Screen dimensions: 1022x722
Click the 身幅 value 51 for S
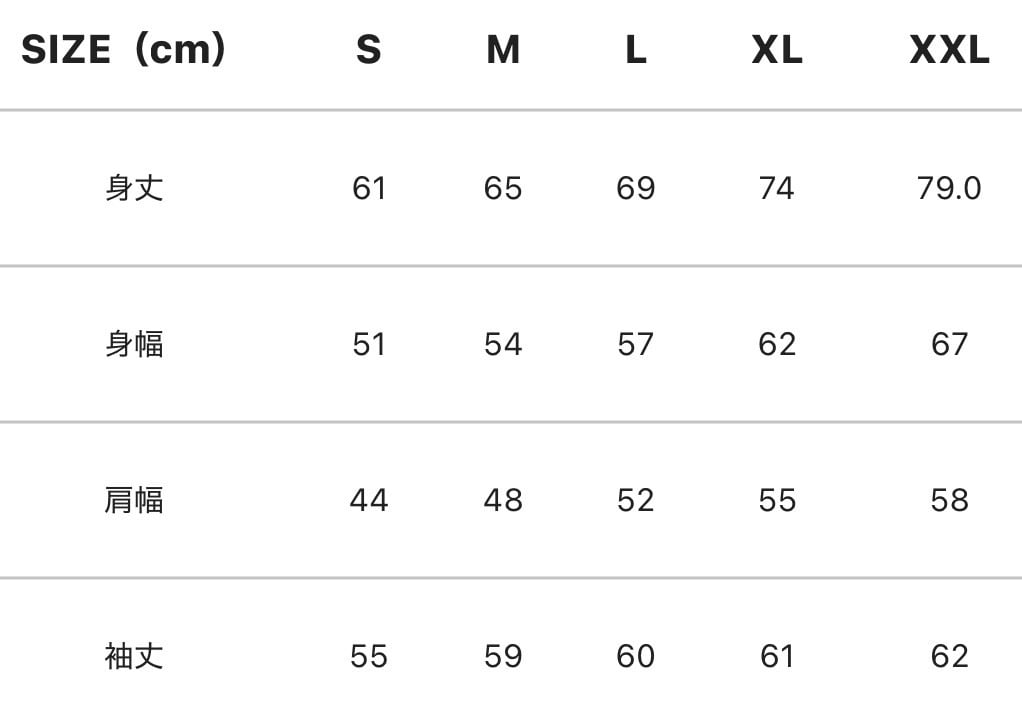(368, 344)
